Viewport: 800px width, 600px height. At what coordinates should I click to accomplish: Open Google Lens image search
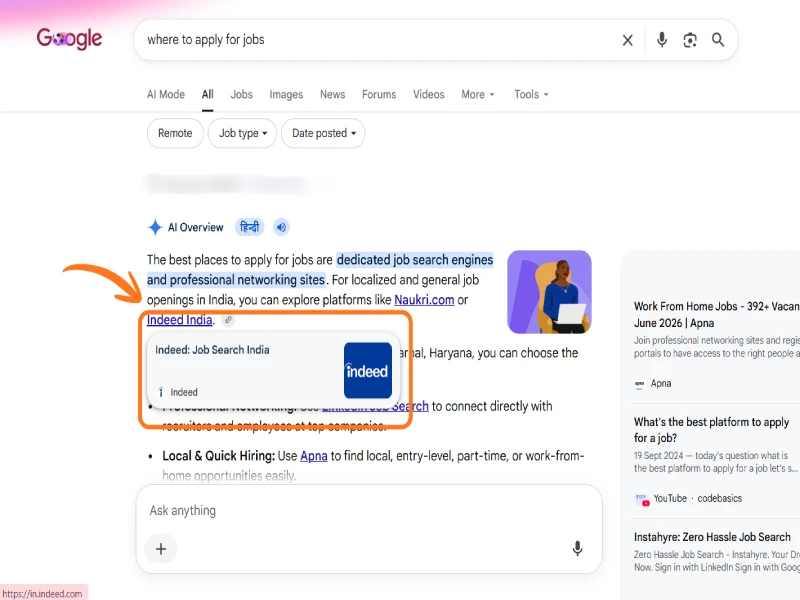coord(690,40)
